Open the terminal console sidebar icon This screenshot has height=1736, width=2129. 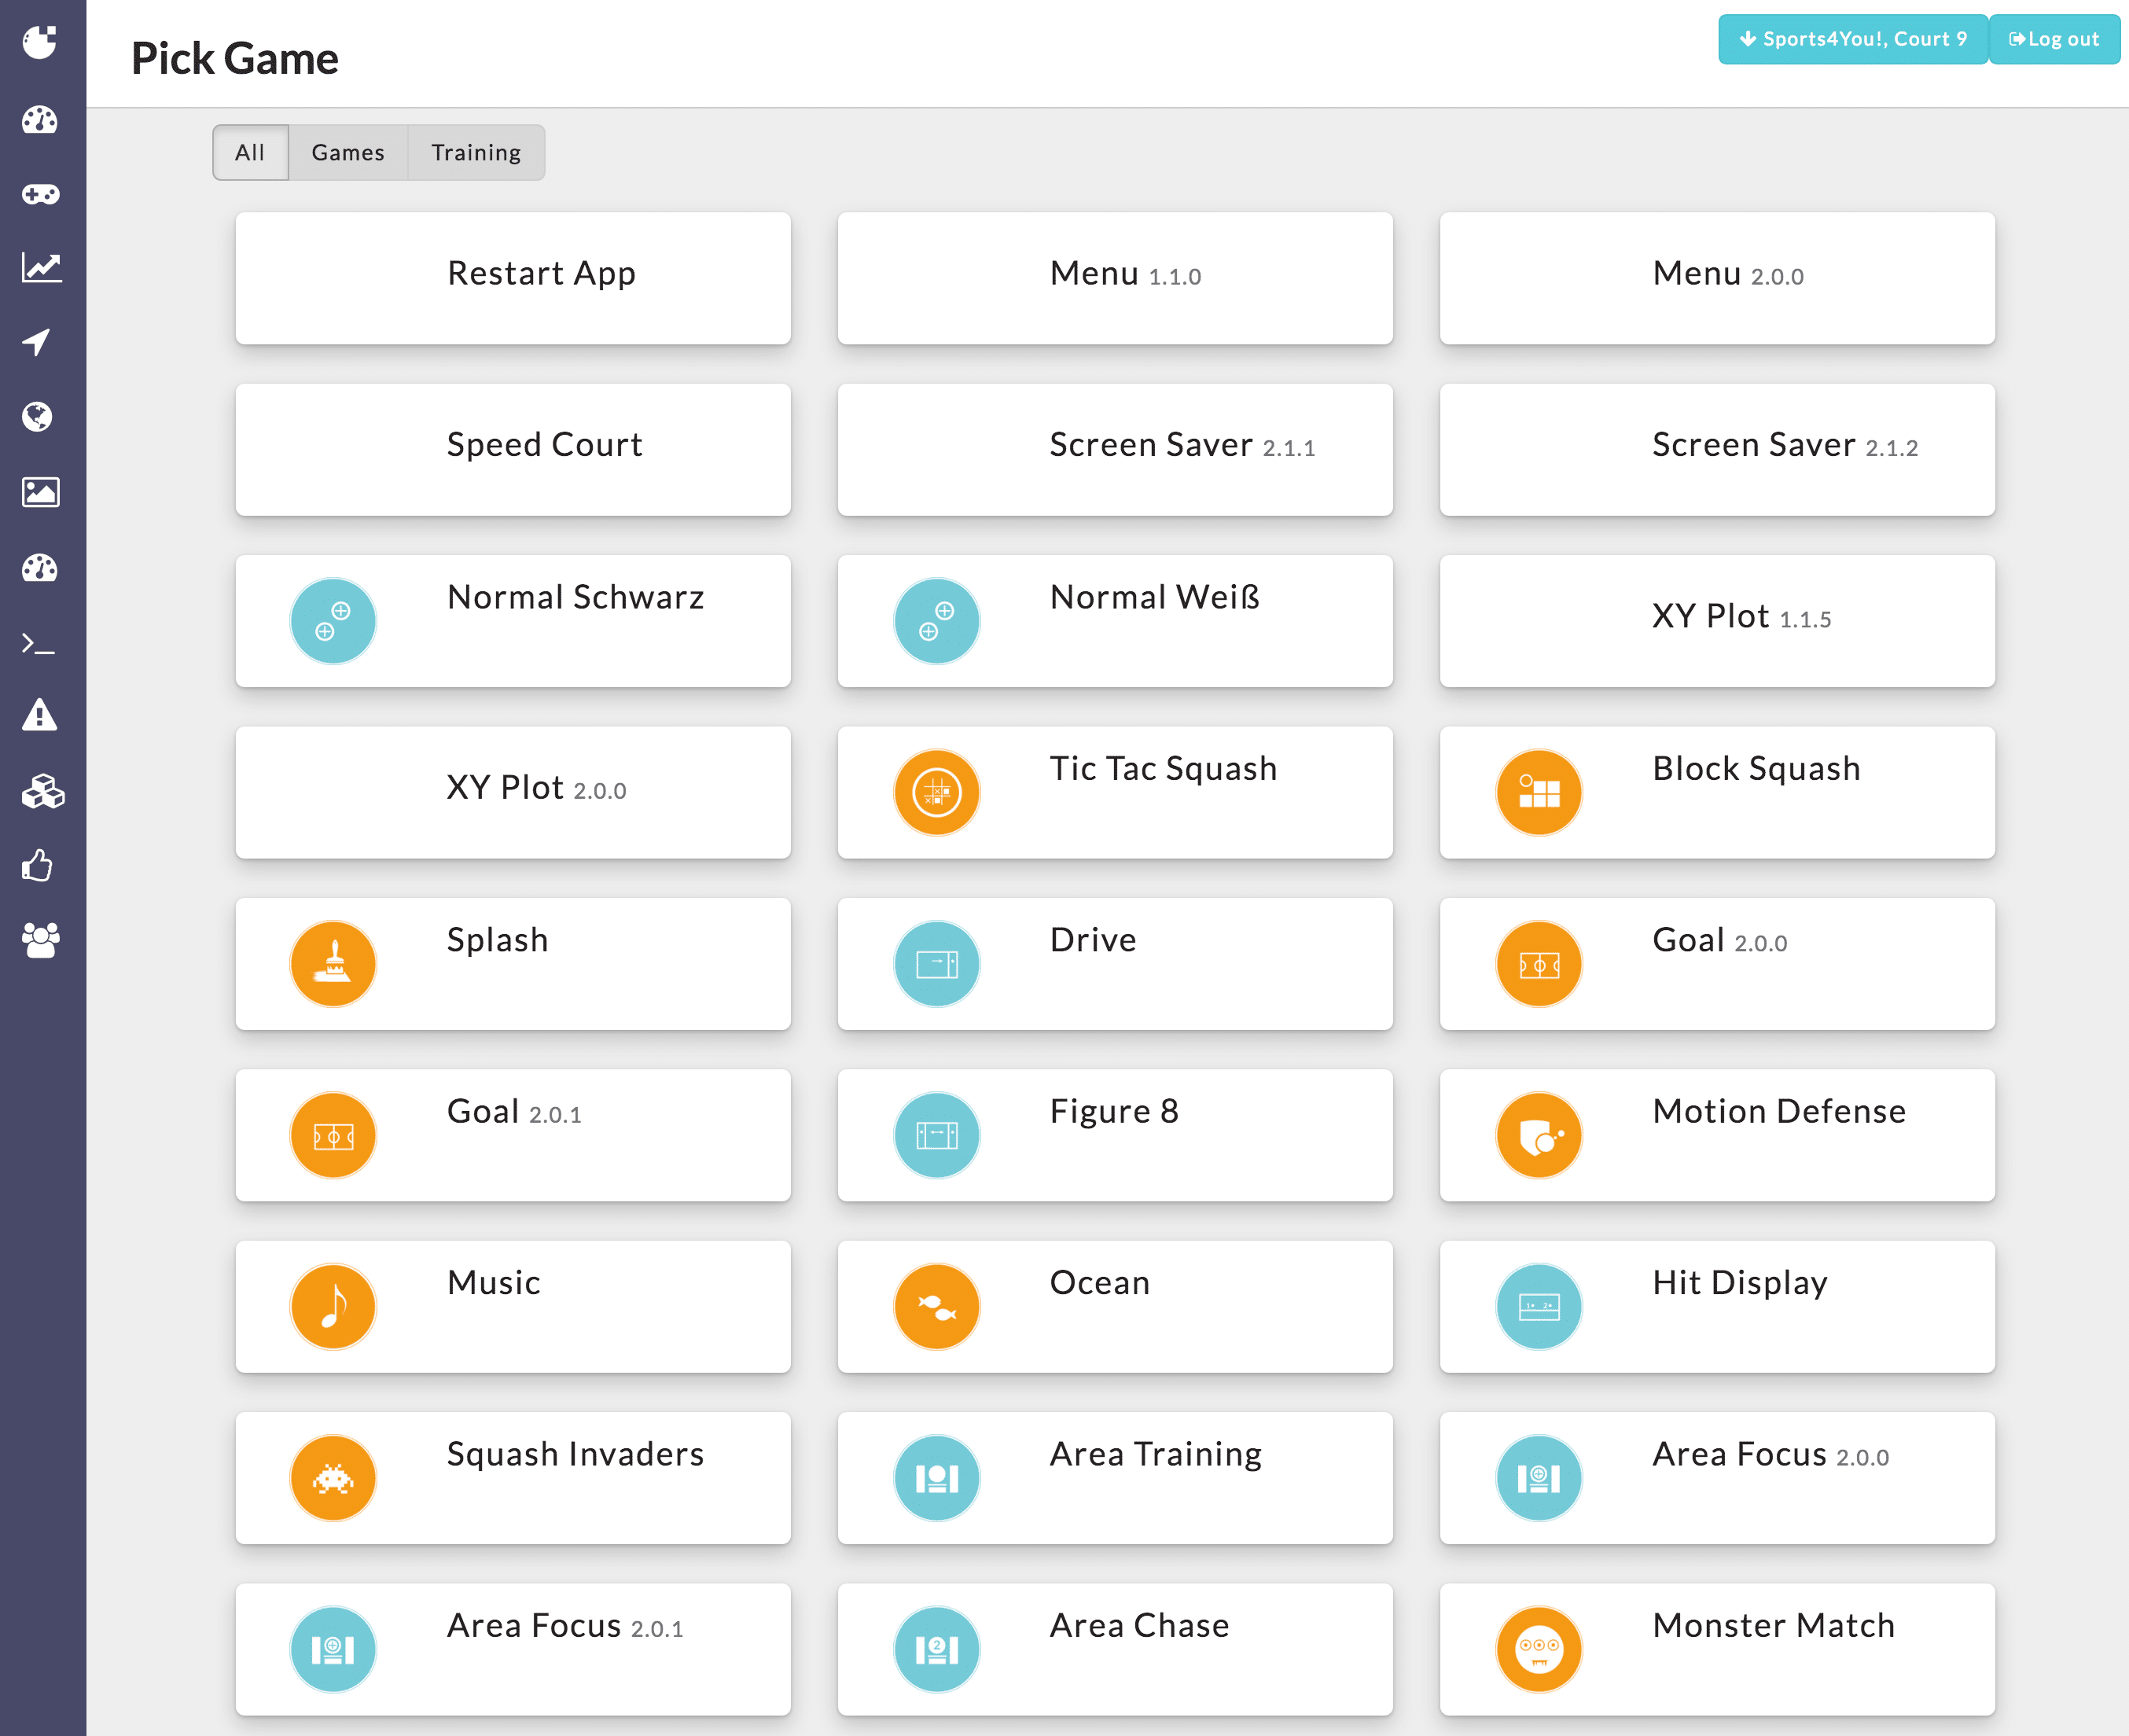click(x=38, y=644)
